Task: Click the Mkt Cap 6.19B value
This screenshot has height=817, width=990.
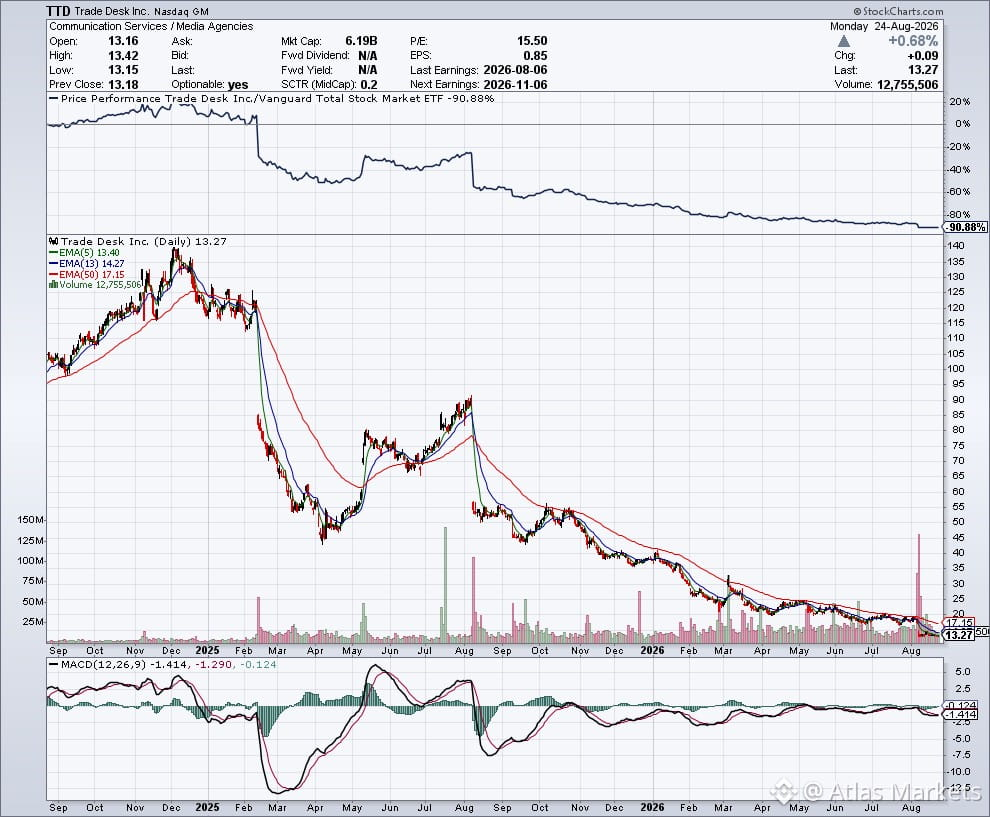Action: tap(361, 41)
